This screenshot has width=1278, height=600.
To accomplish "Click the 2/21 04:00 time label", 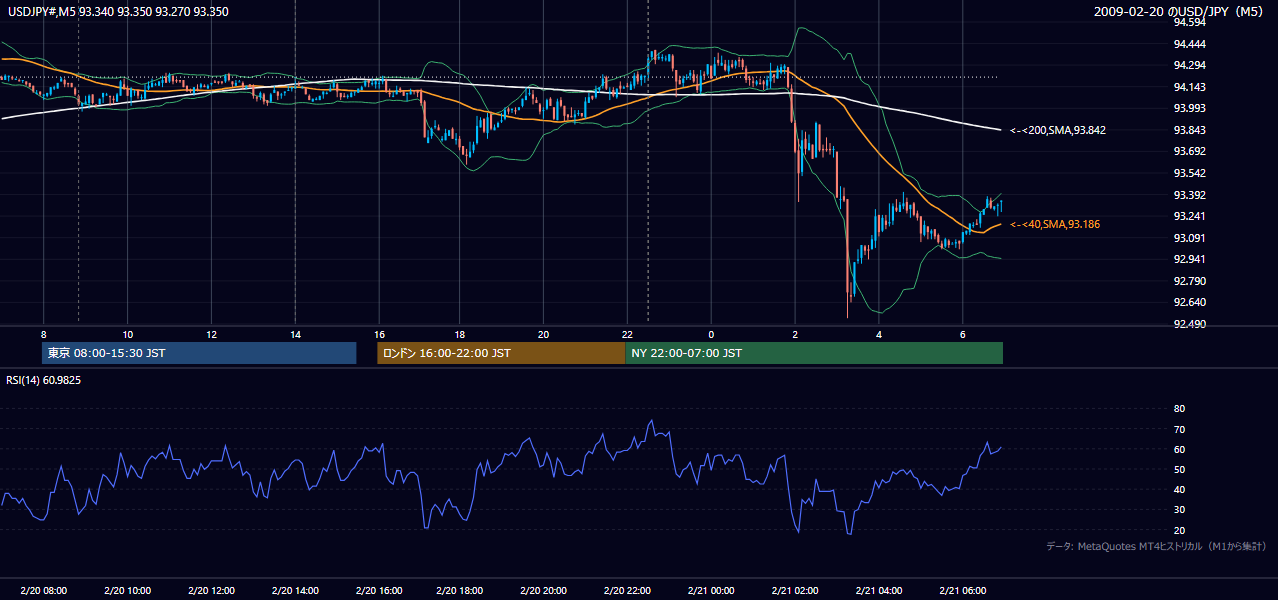I will click(x=879, y=591).
